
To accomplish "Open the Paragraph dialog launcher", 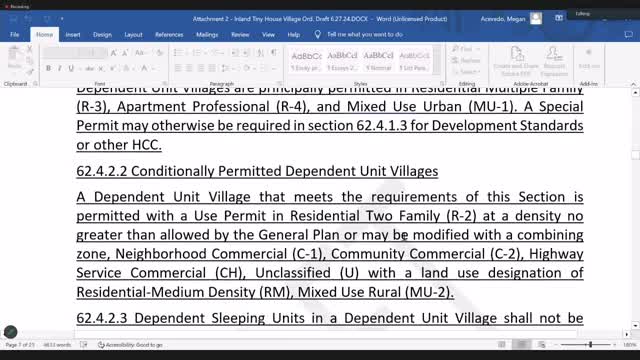I will [280, 84].
